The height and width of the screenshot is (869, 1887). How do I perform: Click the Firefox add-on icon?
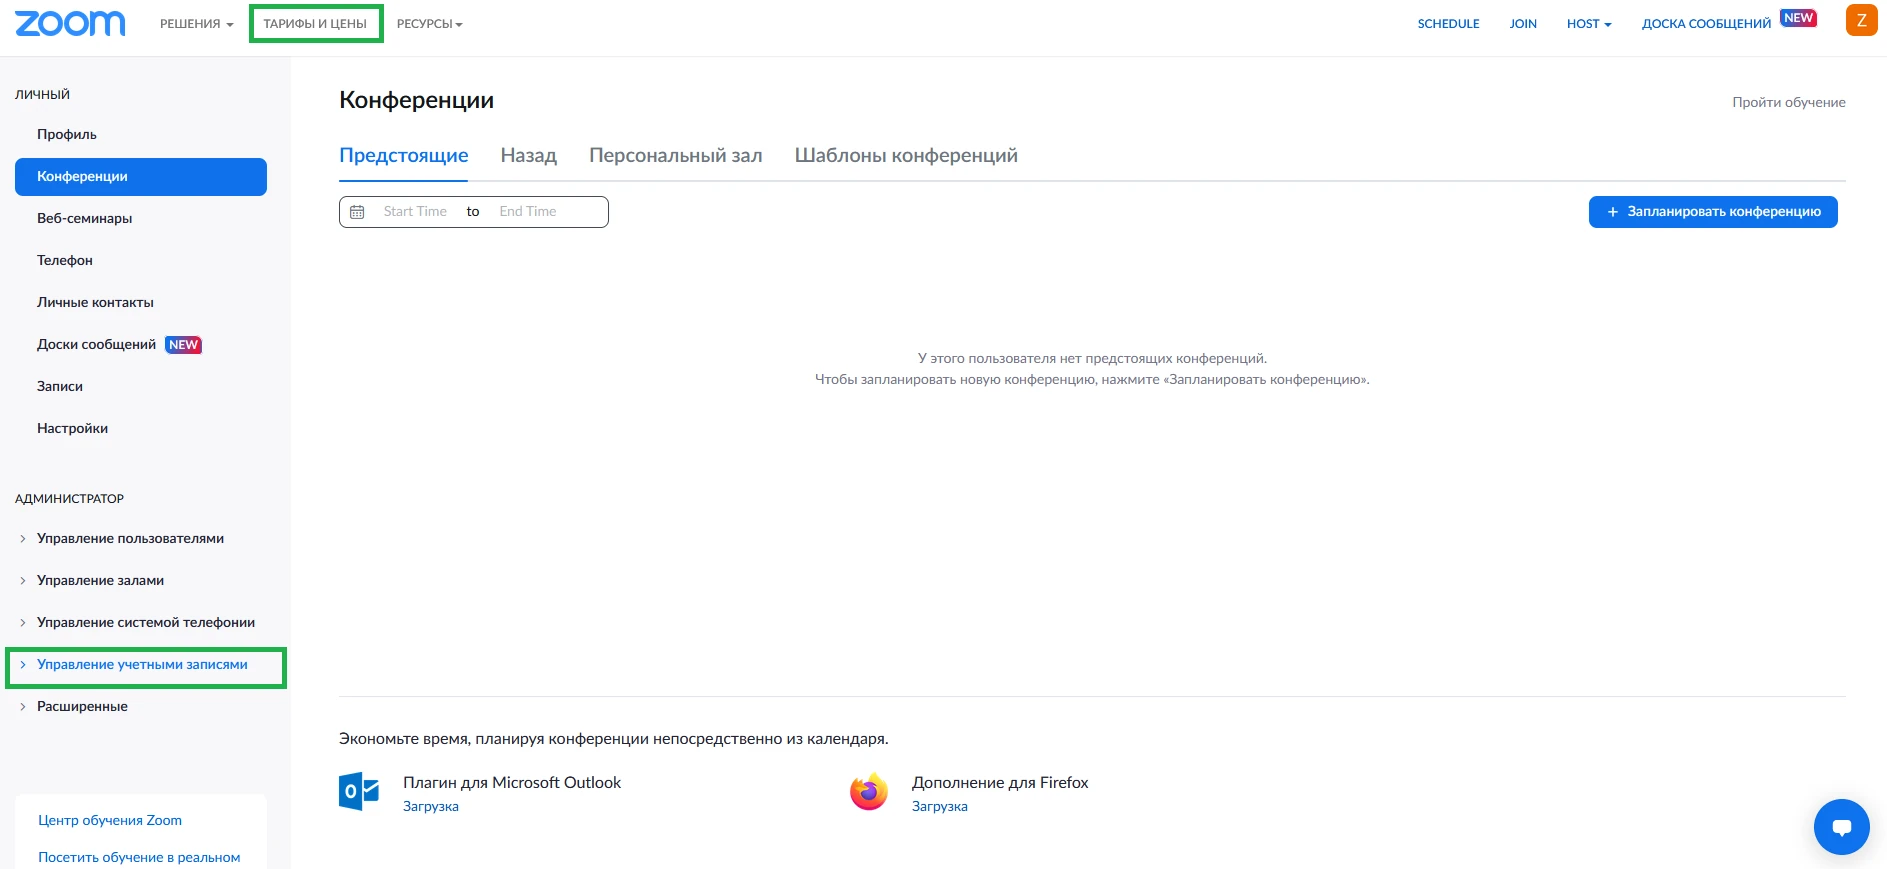click(x=869, y=791)
